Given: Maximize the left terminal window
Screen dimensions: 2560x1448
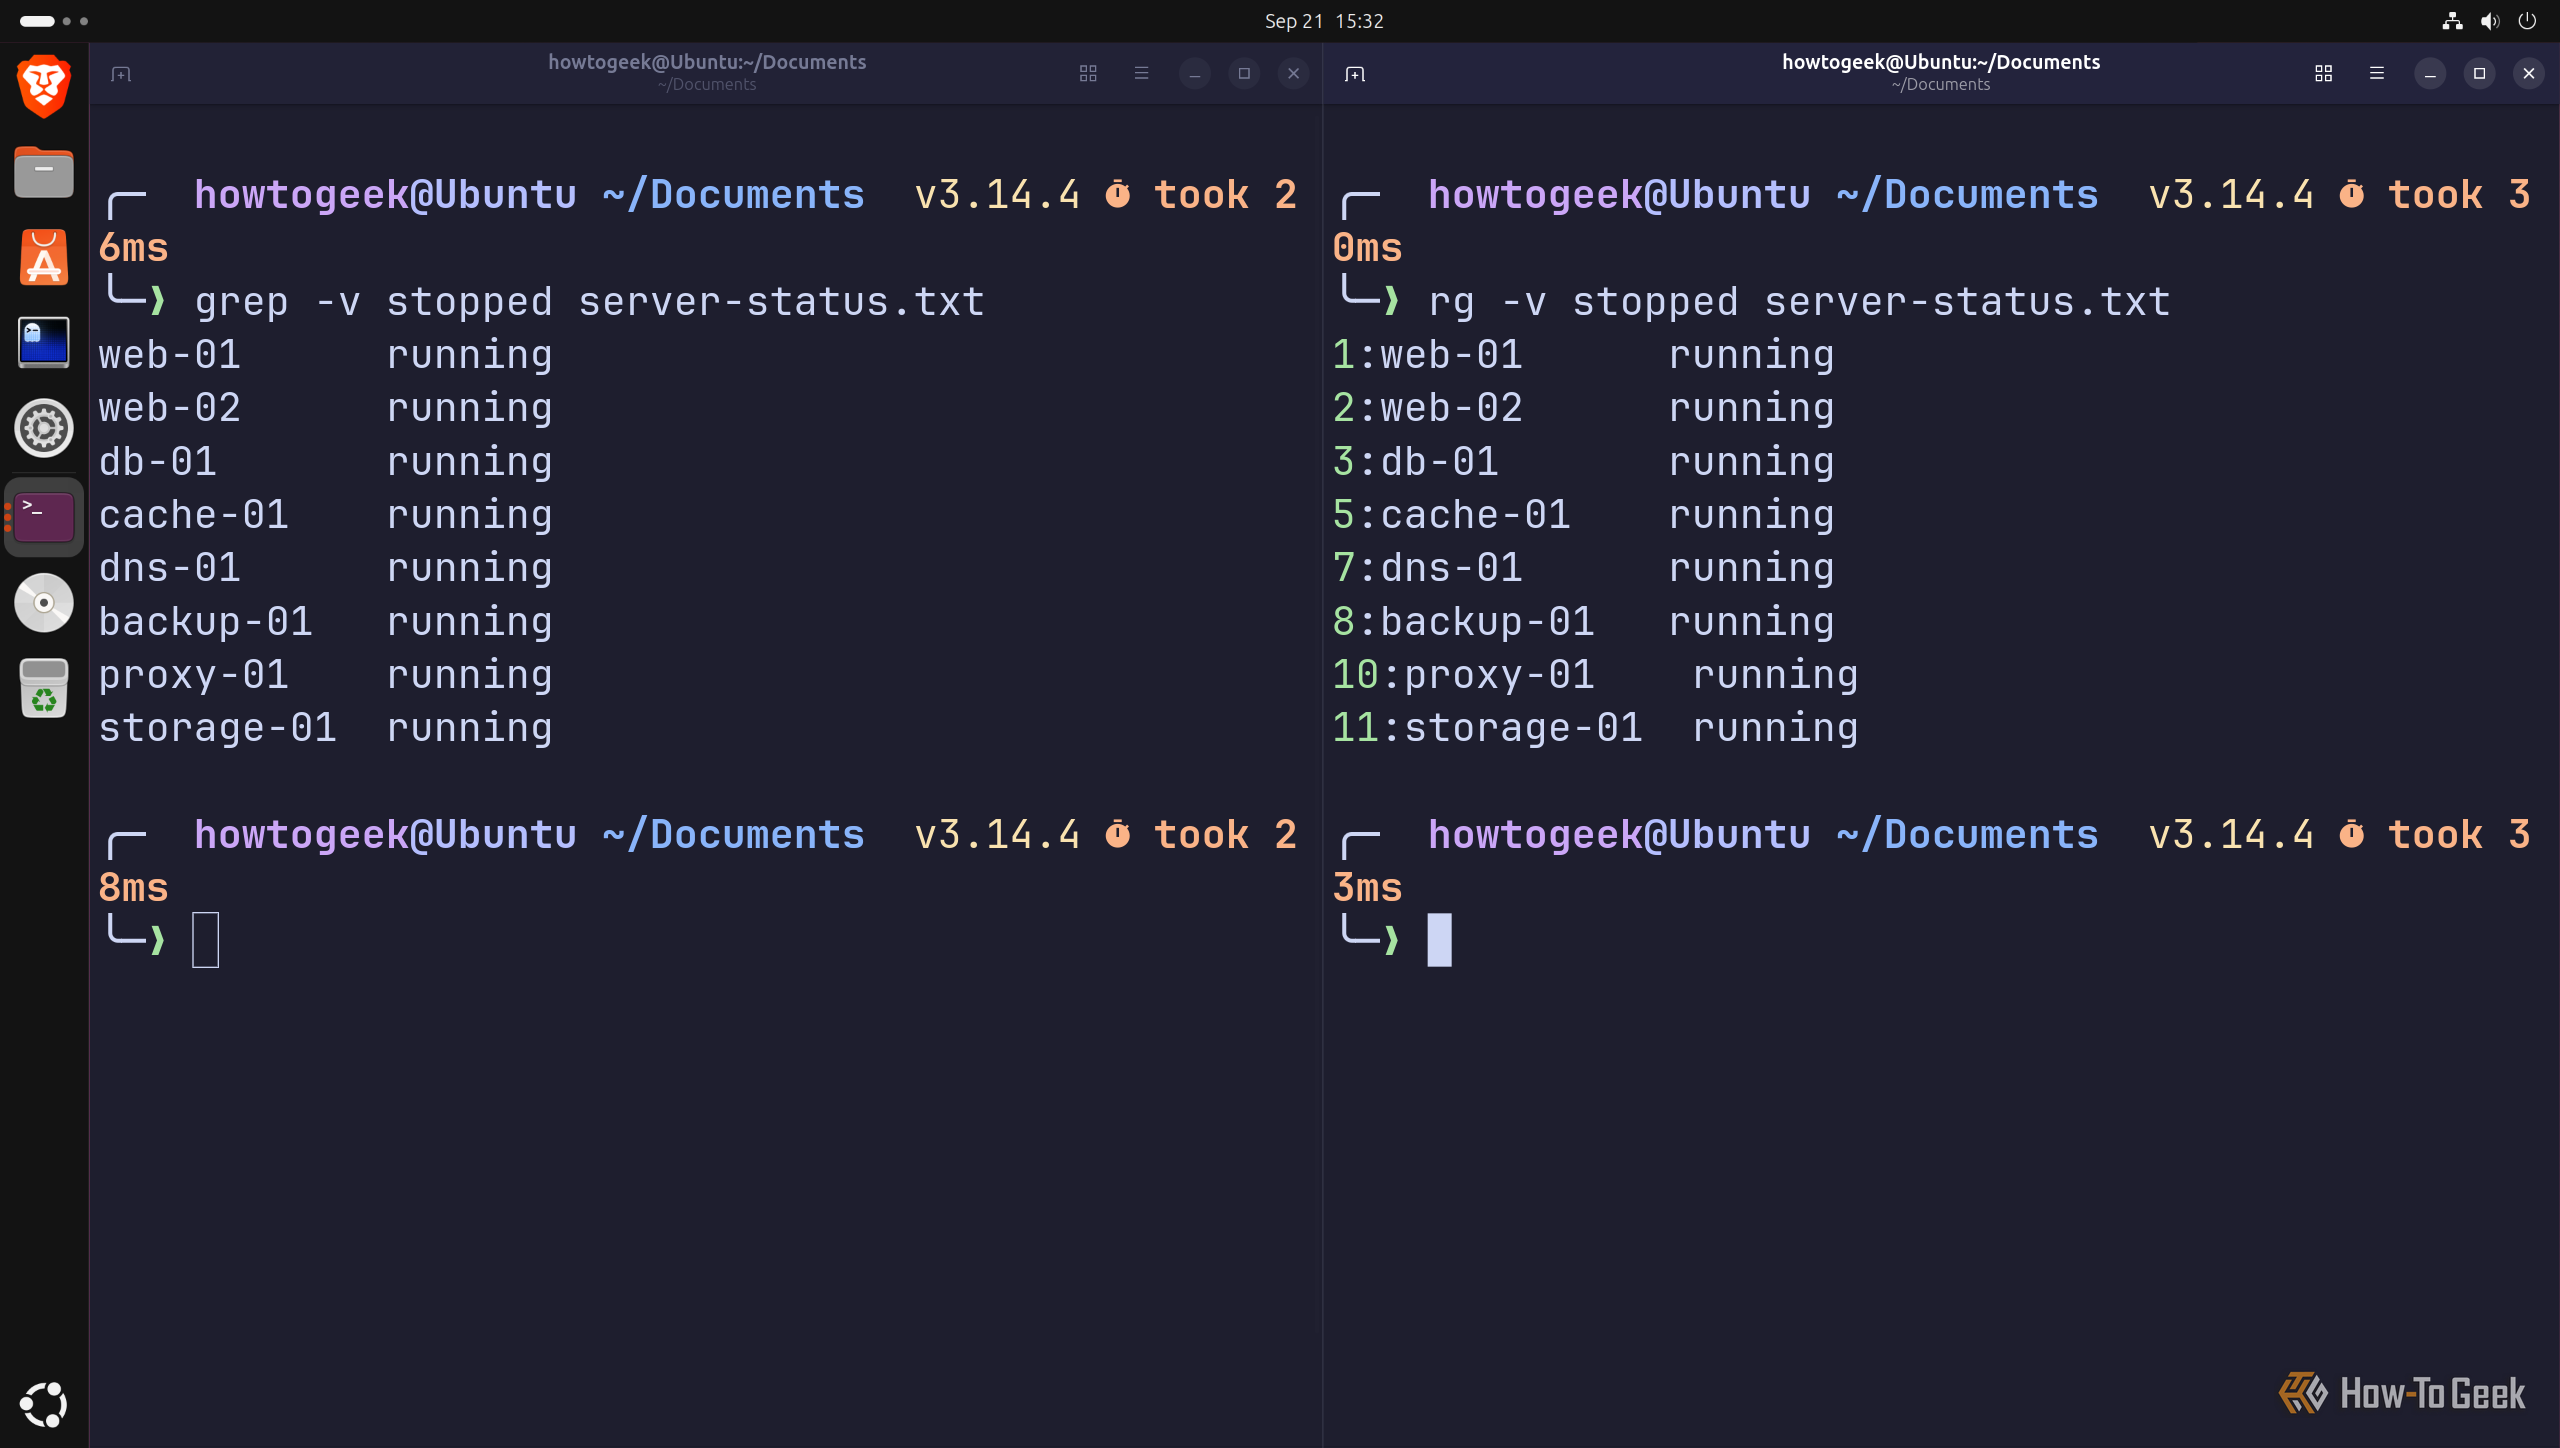Looking at the screenshot, I should pos(1244,74).
